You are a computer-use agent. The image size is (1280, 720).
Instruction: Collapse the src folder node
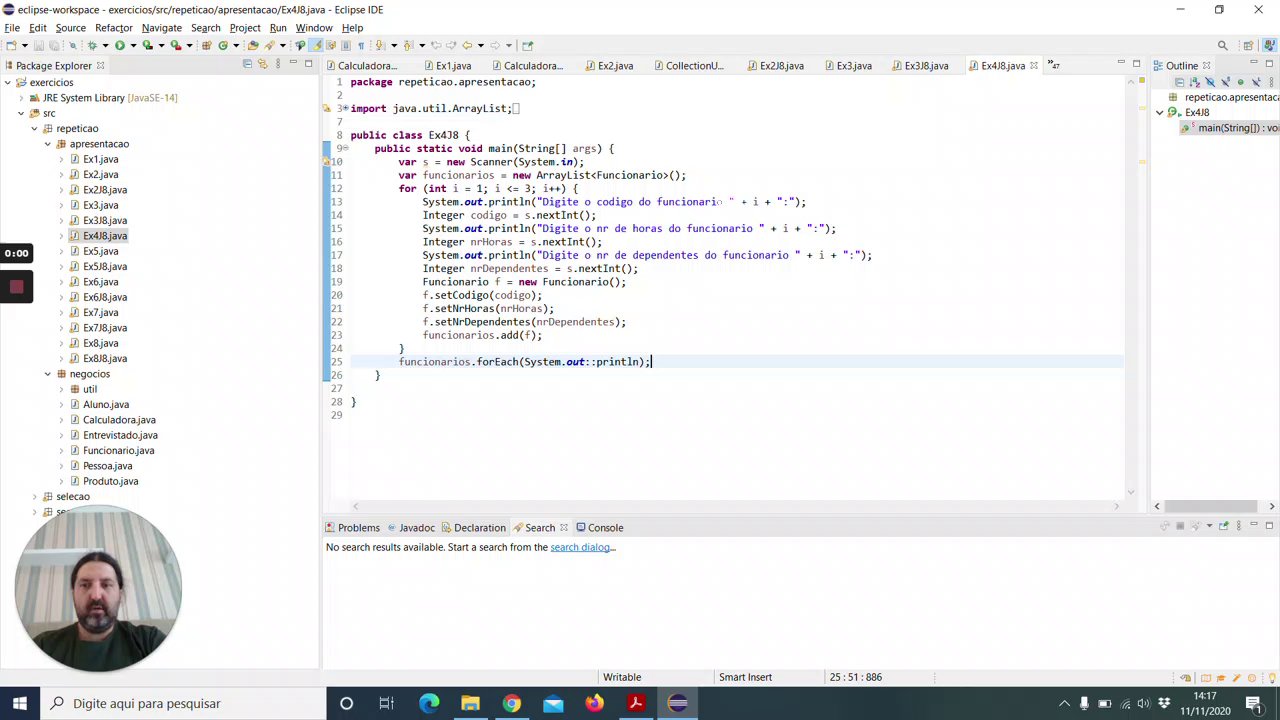(21, 113)
